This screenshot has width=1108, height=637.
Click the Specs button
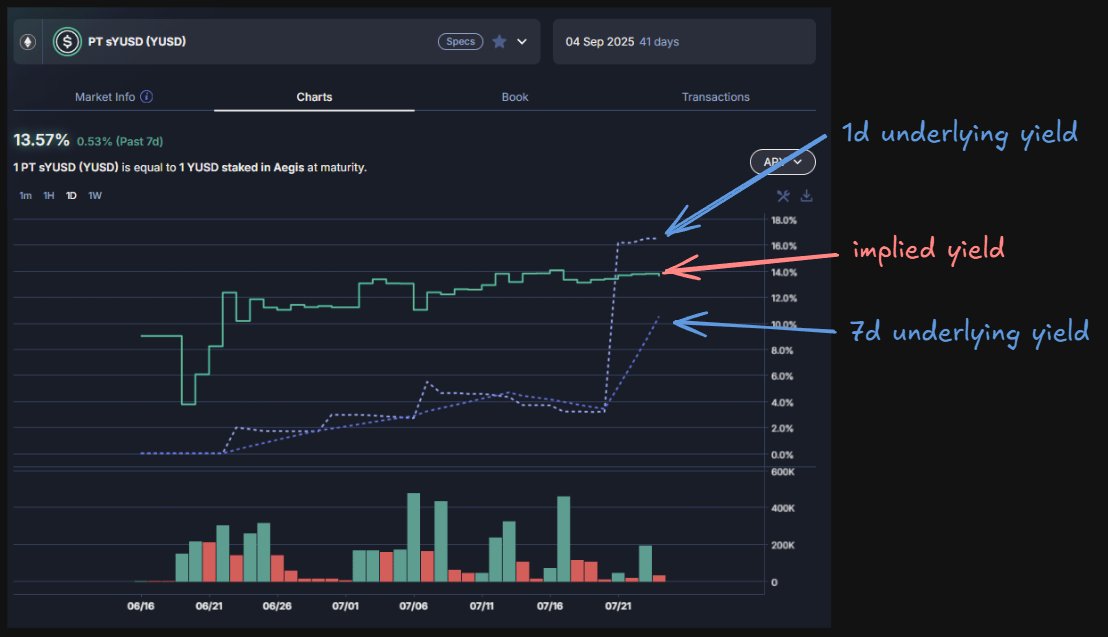(461, 42)
